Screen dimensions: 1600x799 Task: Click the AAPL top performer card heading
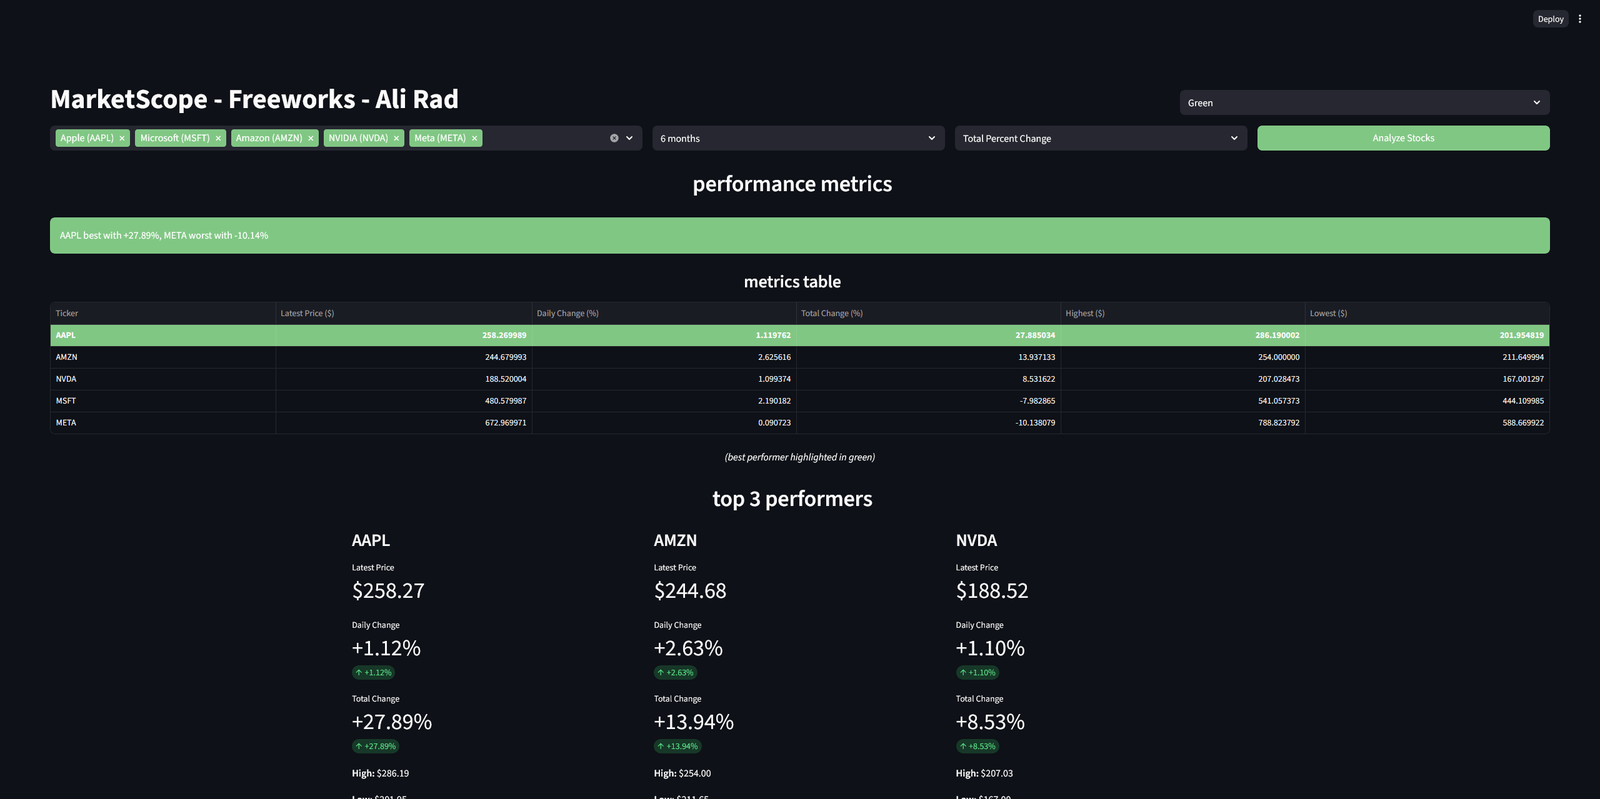[x=370, y=540]
